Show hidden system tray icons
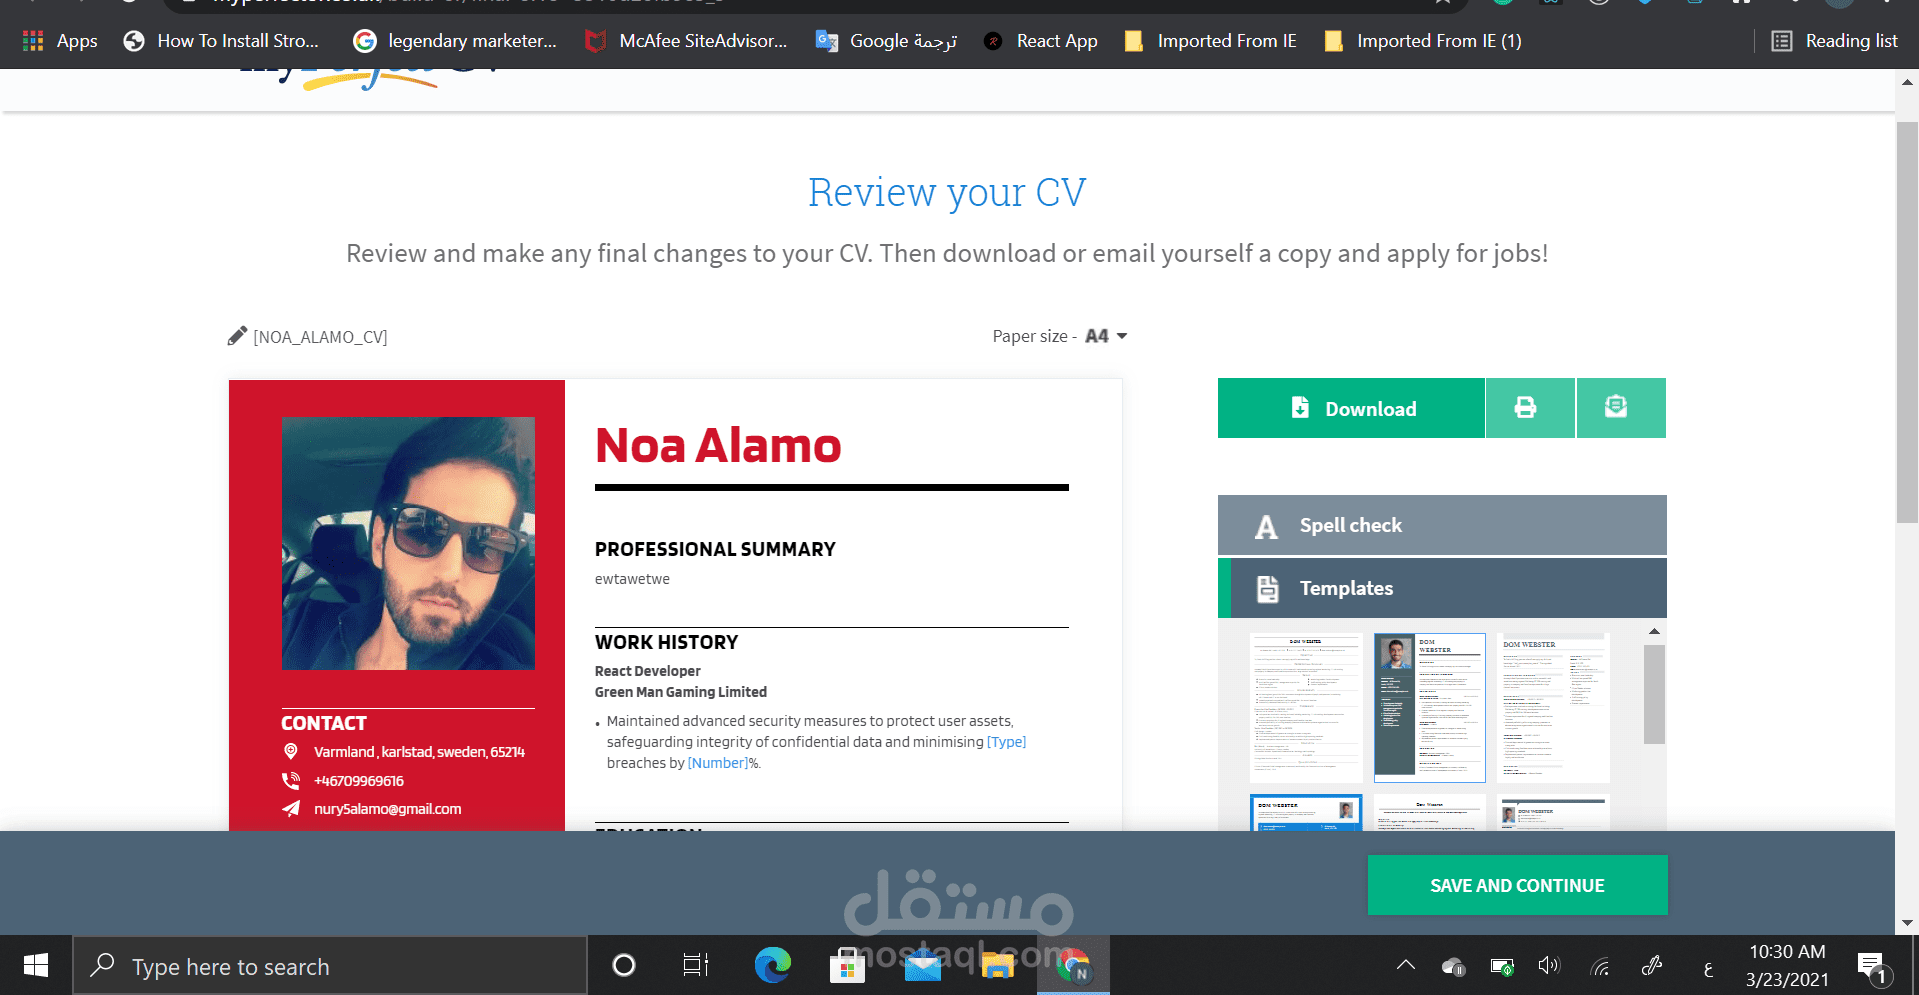The image size is (1919, 995). click(1406, 966)
